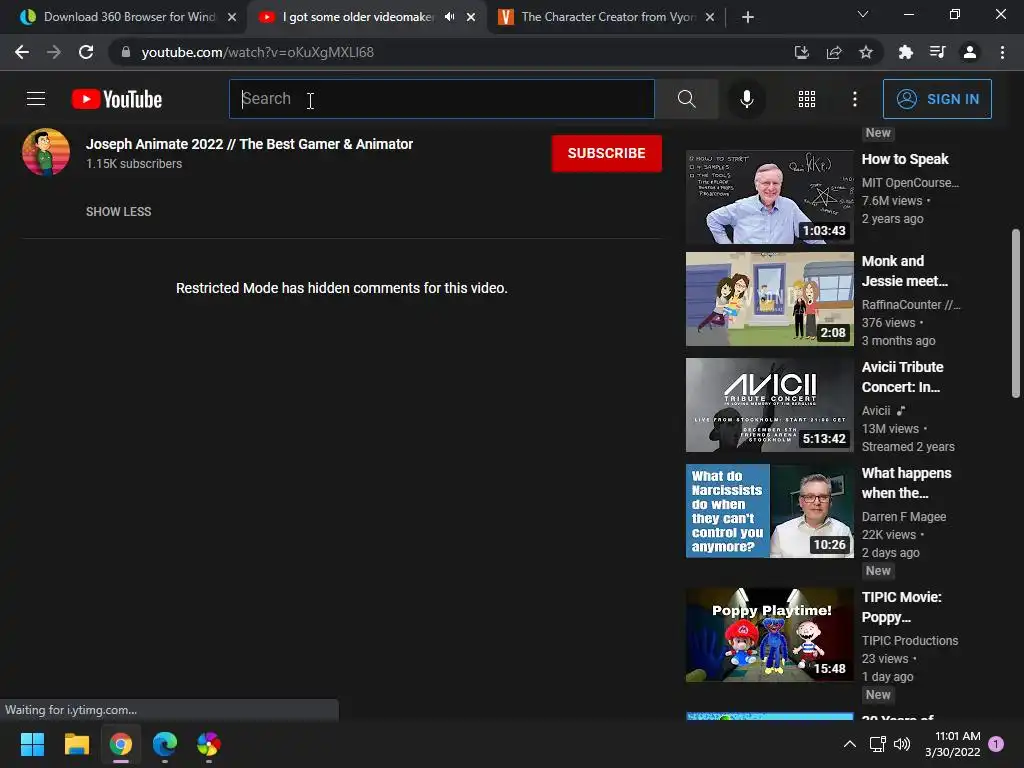Install app icon in address bar
Viewport: 1024px width, 768px height.
tap(801, 52)
